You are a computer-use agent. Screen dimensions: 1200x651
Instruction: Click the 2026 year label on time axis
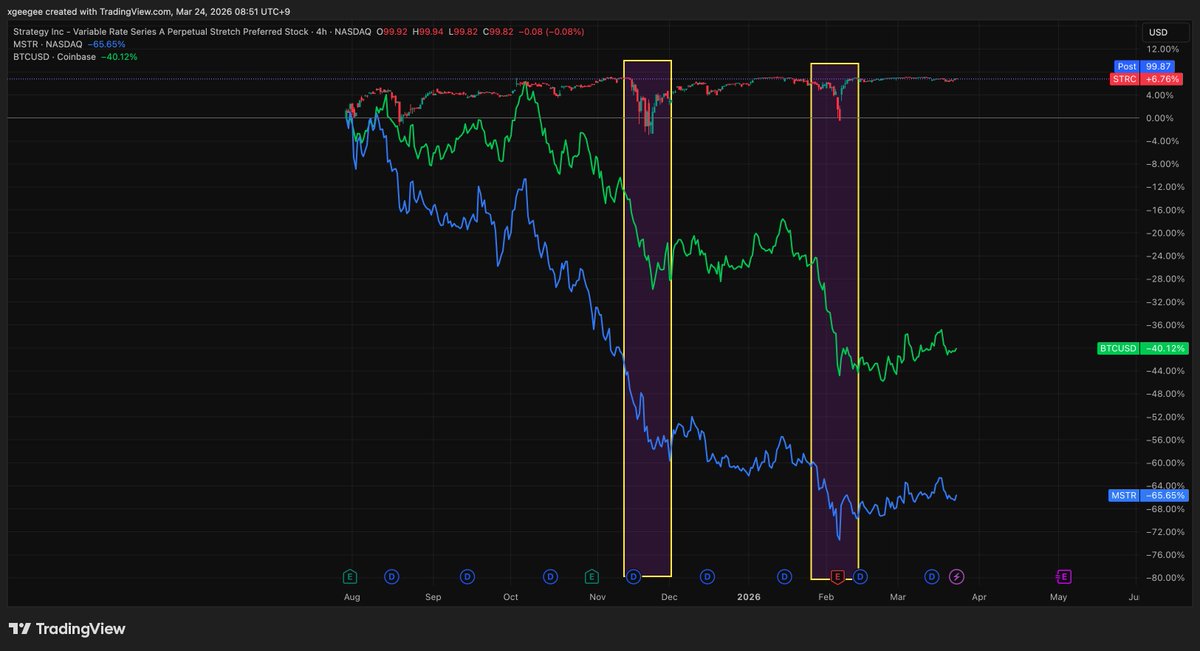click(x=748, y=597)
